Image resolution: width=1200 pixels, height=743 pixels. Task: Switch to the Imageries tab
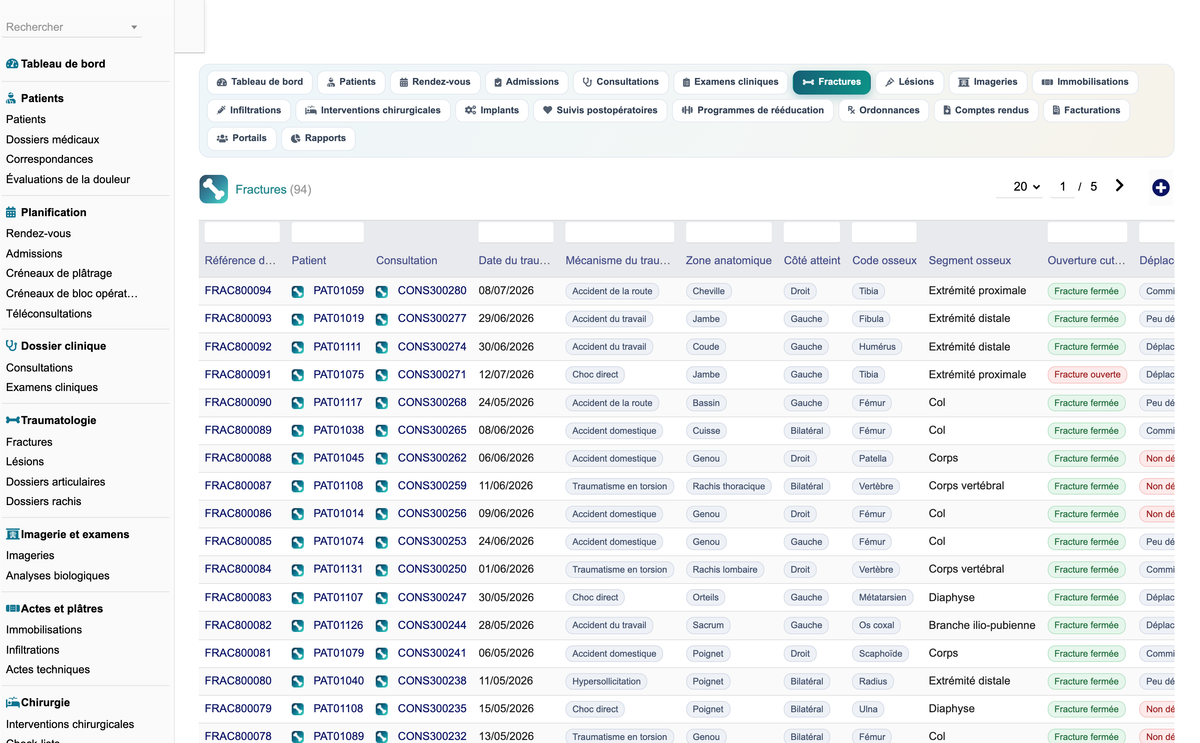[x=988, y=82]
